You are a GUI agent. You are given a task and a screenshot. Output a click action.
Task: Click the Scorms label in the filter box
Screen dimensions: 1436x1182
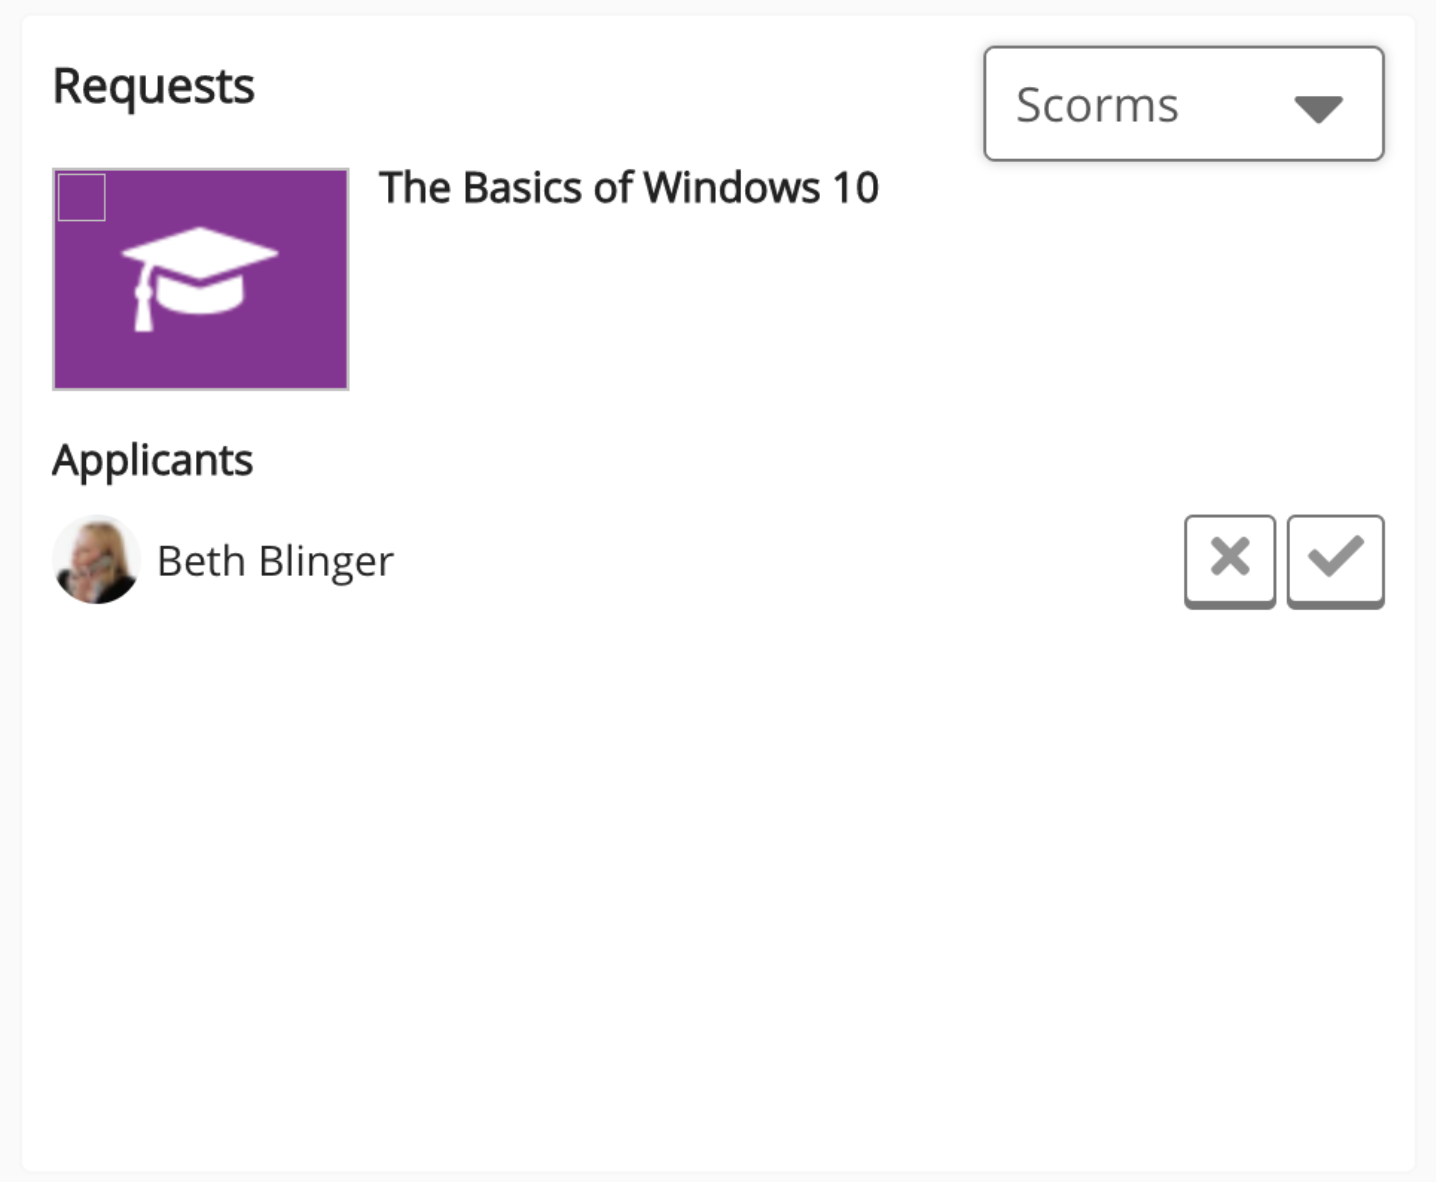(1097, 105)
